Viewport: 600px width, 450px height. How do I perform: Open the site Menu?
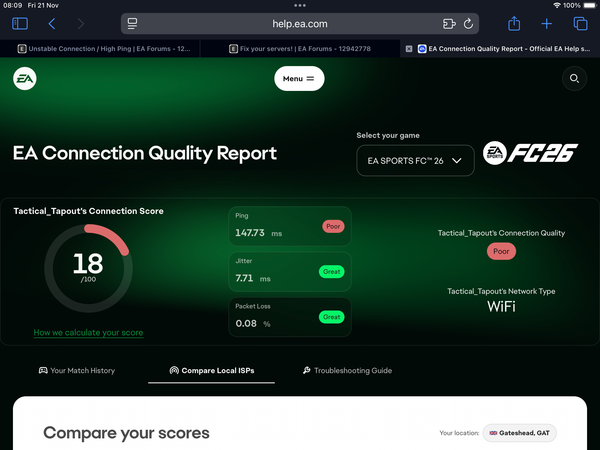pos(298,78)
